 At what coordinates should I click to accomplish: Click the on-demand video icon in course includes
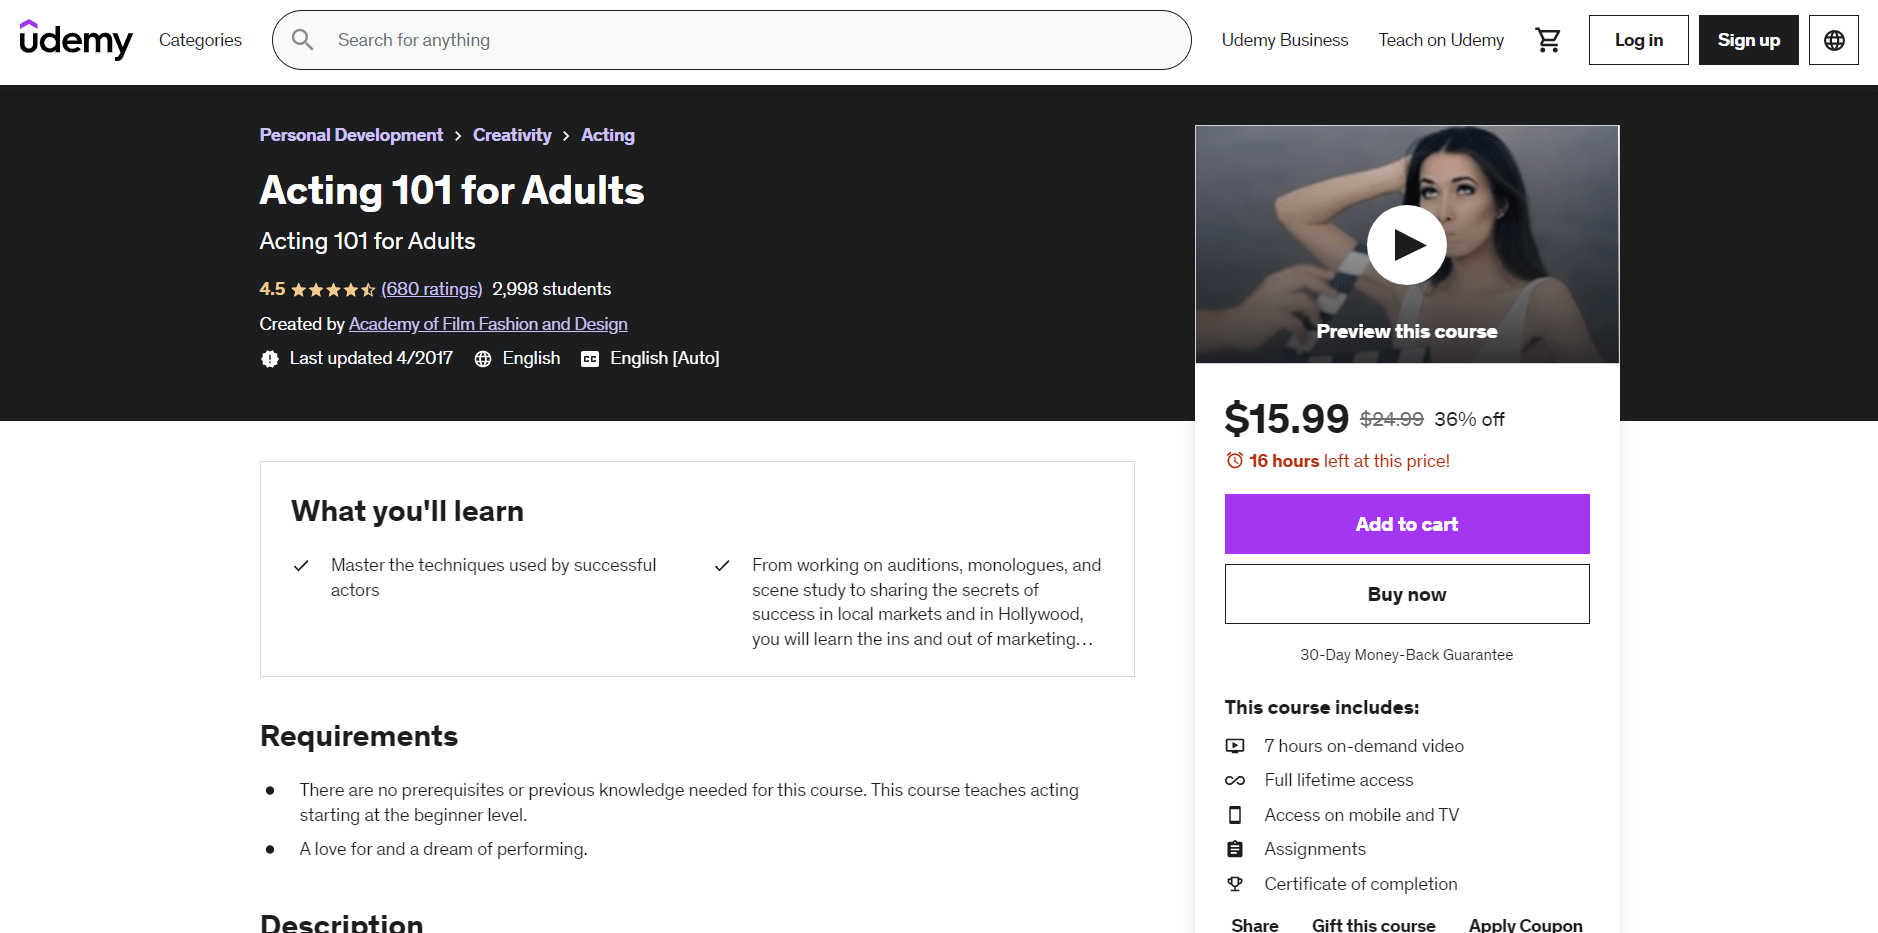coord(1235,745)
